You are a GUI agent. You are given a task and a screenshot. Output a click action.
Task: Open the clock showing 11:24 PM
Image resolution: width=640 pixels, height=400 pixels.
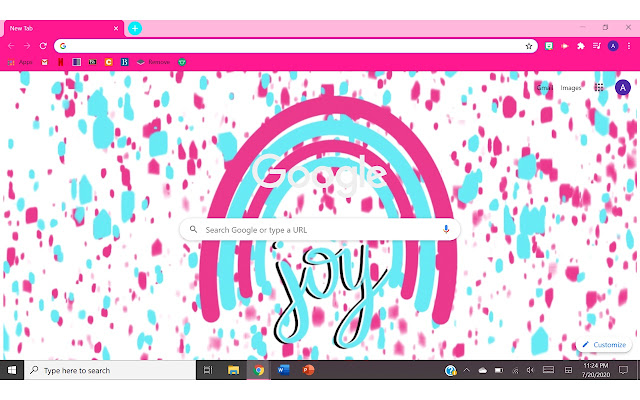(x=596, y=370)
